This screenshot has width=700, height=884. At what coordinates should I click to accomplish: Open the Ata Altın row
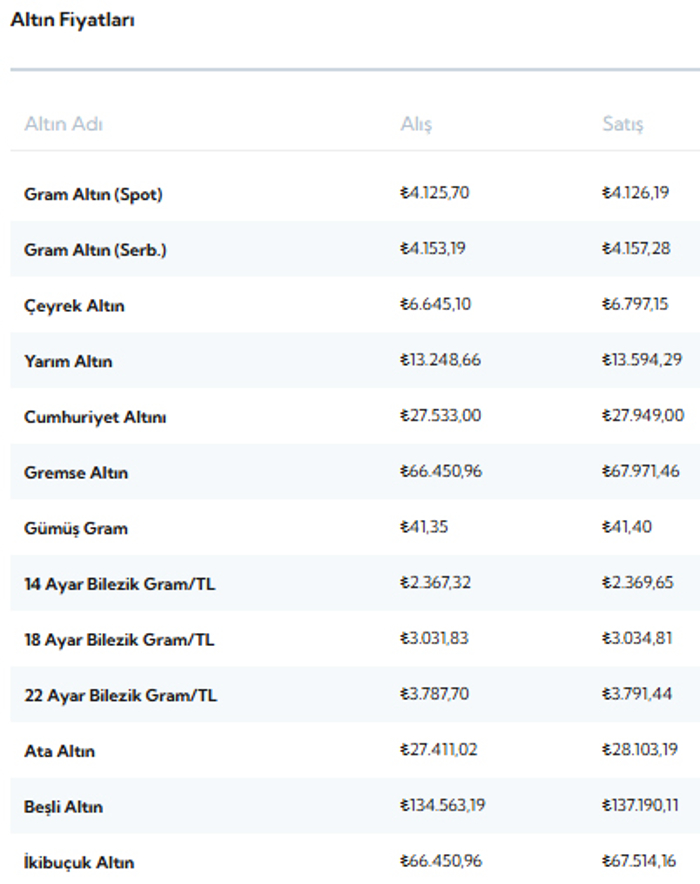[355, 750]
